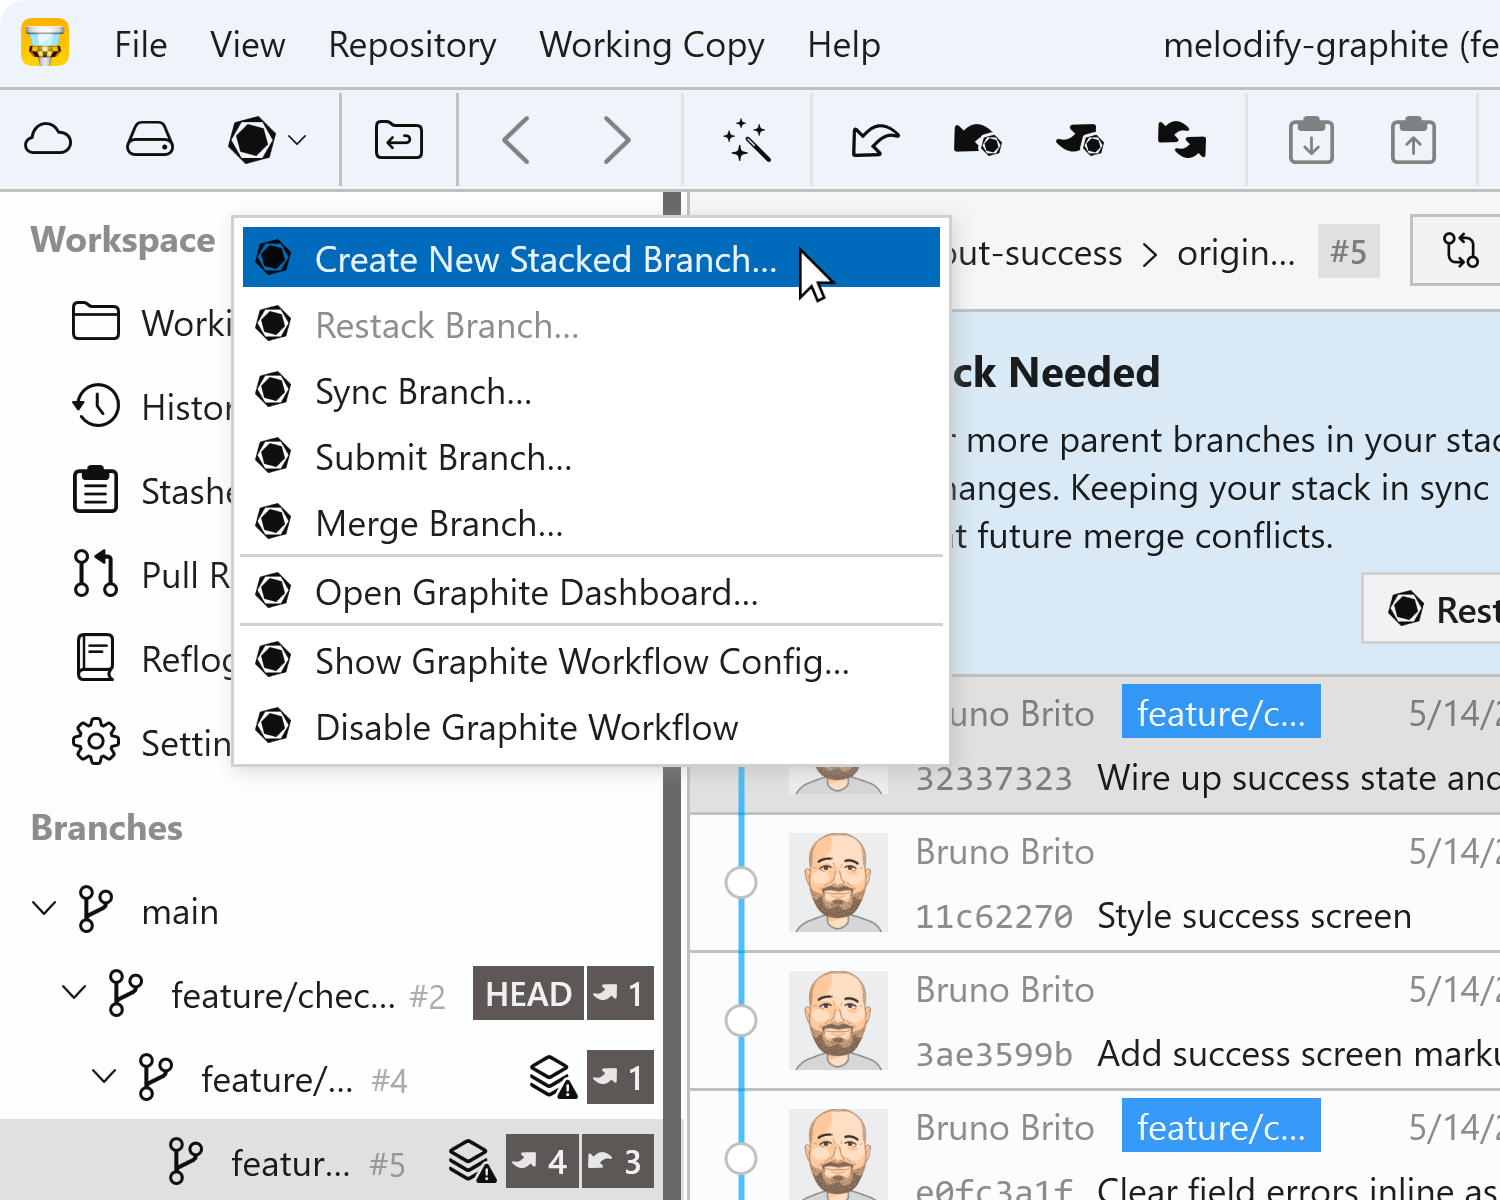
Task: Click the 3 ahead badge on branch #5
Action: (618, 1162)
